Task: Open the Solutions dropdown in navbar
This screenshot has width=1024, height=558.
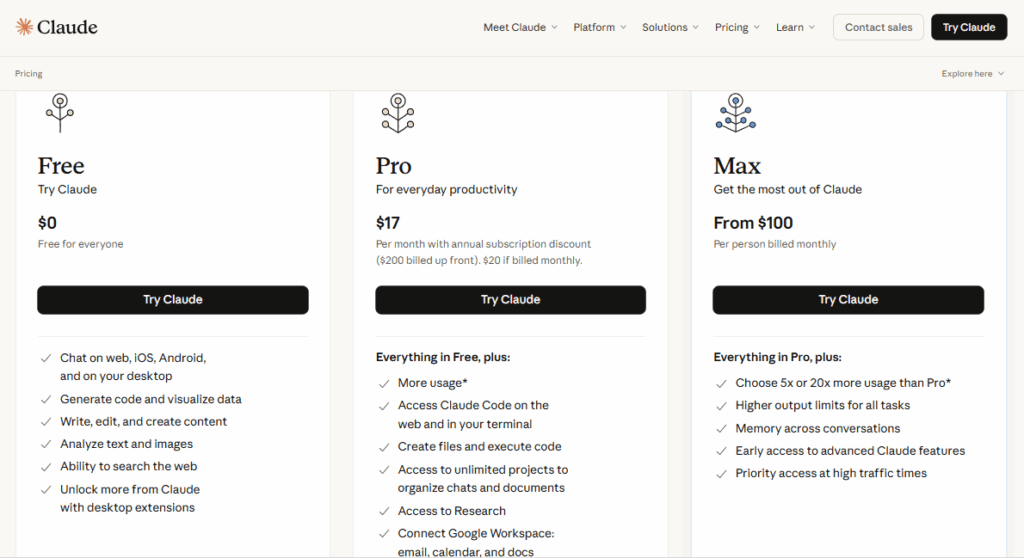Action: [x=670, y=27]
